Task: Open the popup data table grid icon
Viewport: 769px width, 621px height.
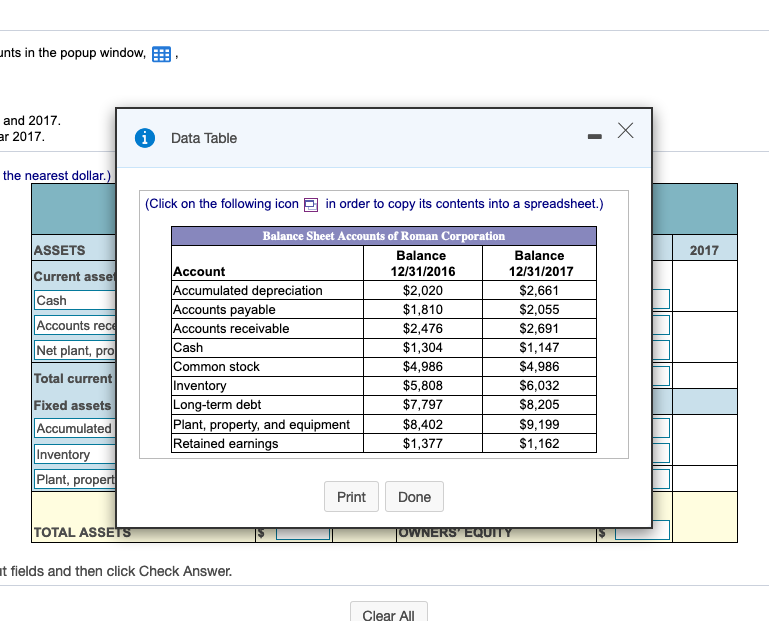Action: point(161,54)
